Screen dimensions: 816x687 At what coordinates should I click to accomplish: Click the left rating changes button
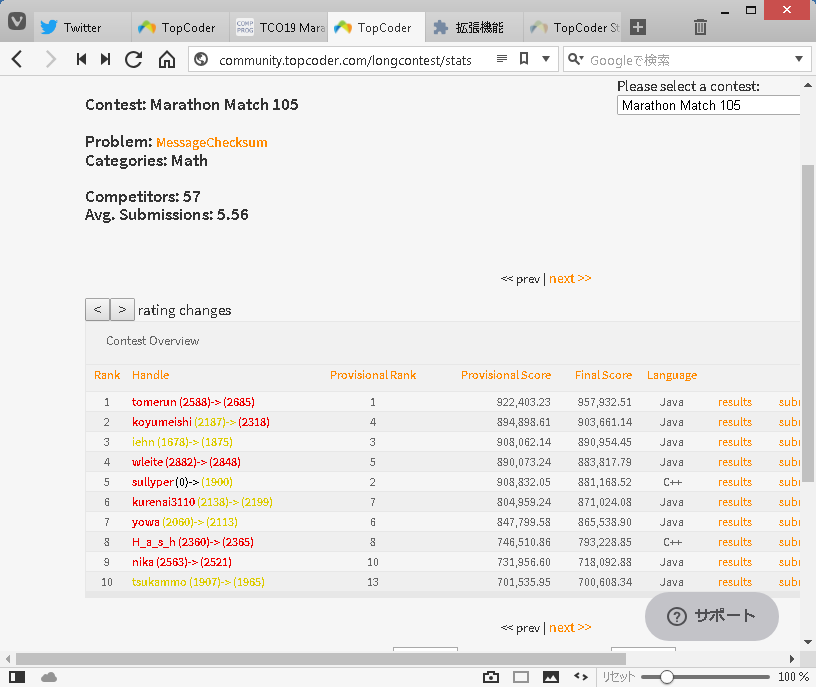point(97,309)
